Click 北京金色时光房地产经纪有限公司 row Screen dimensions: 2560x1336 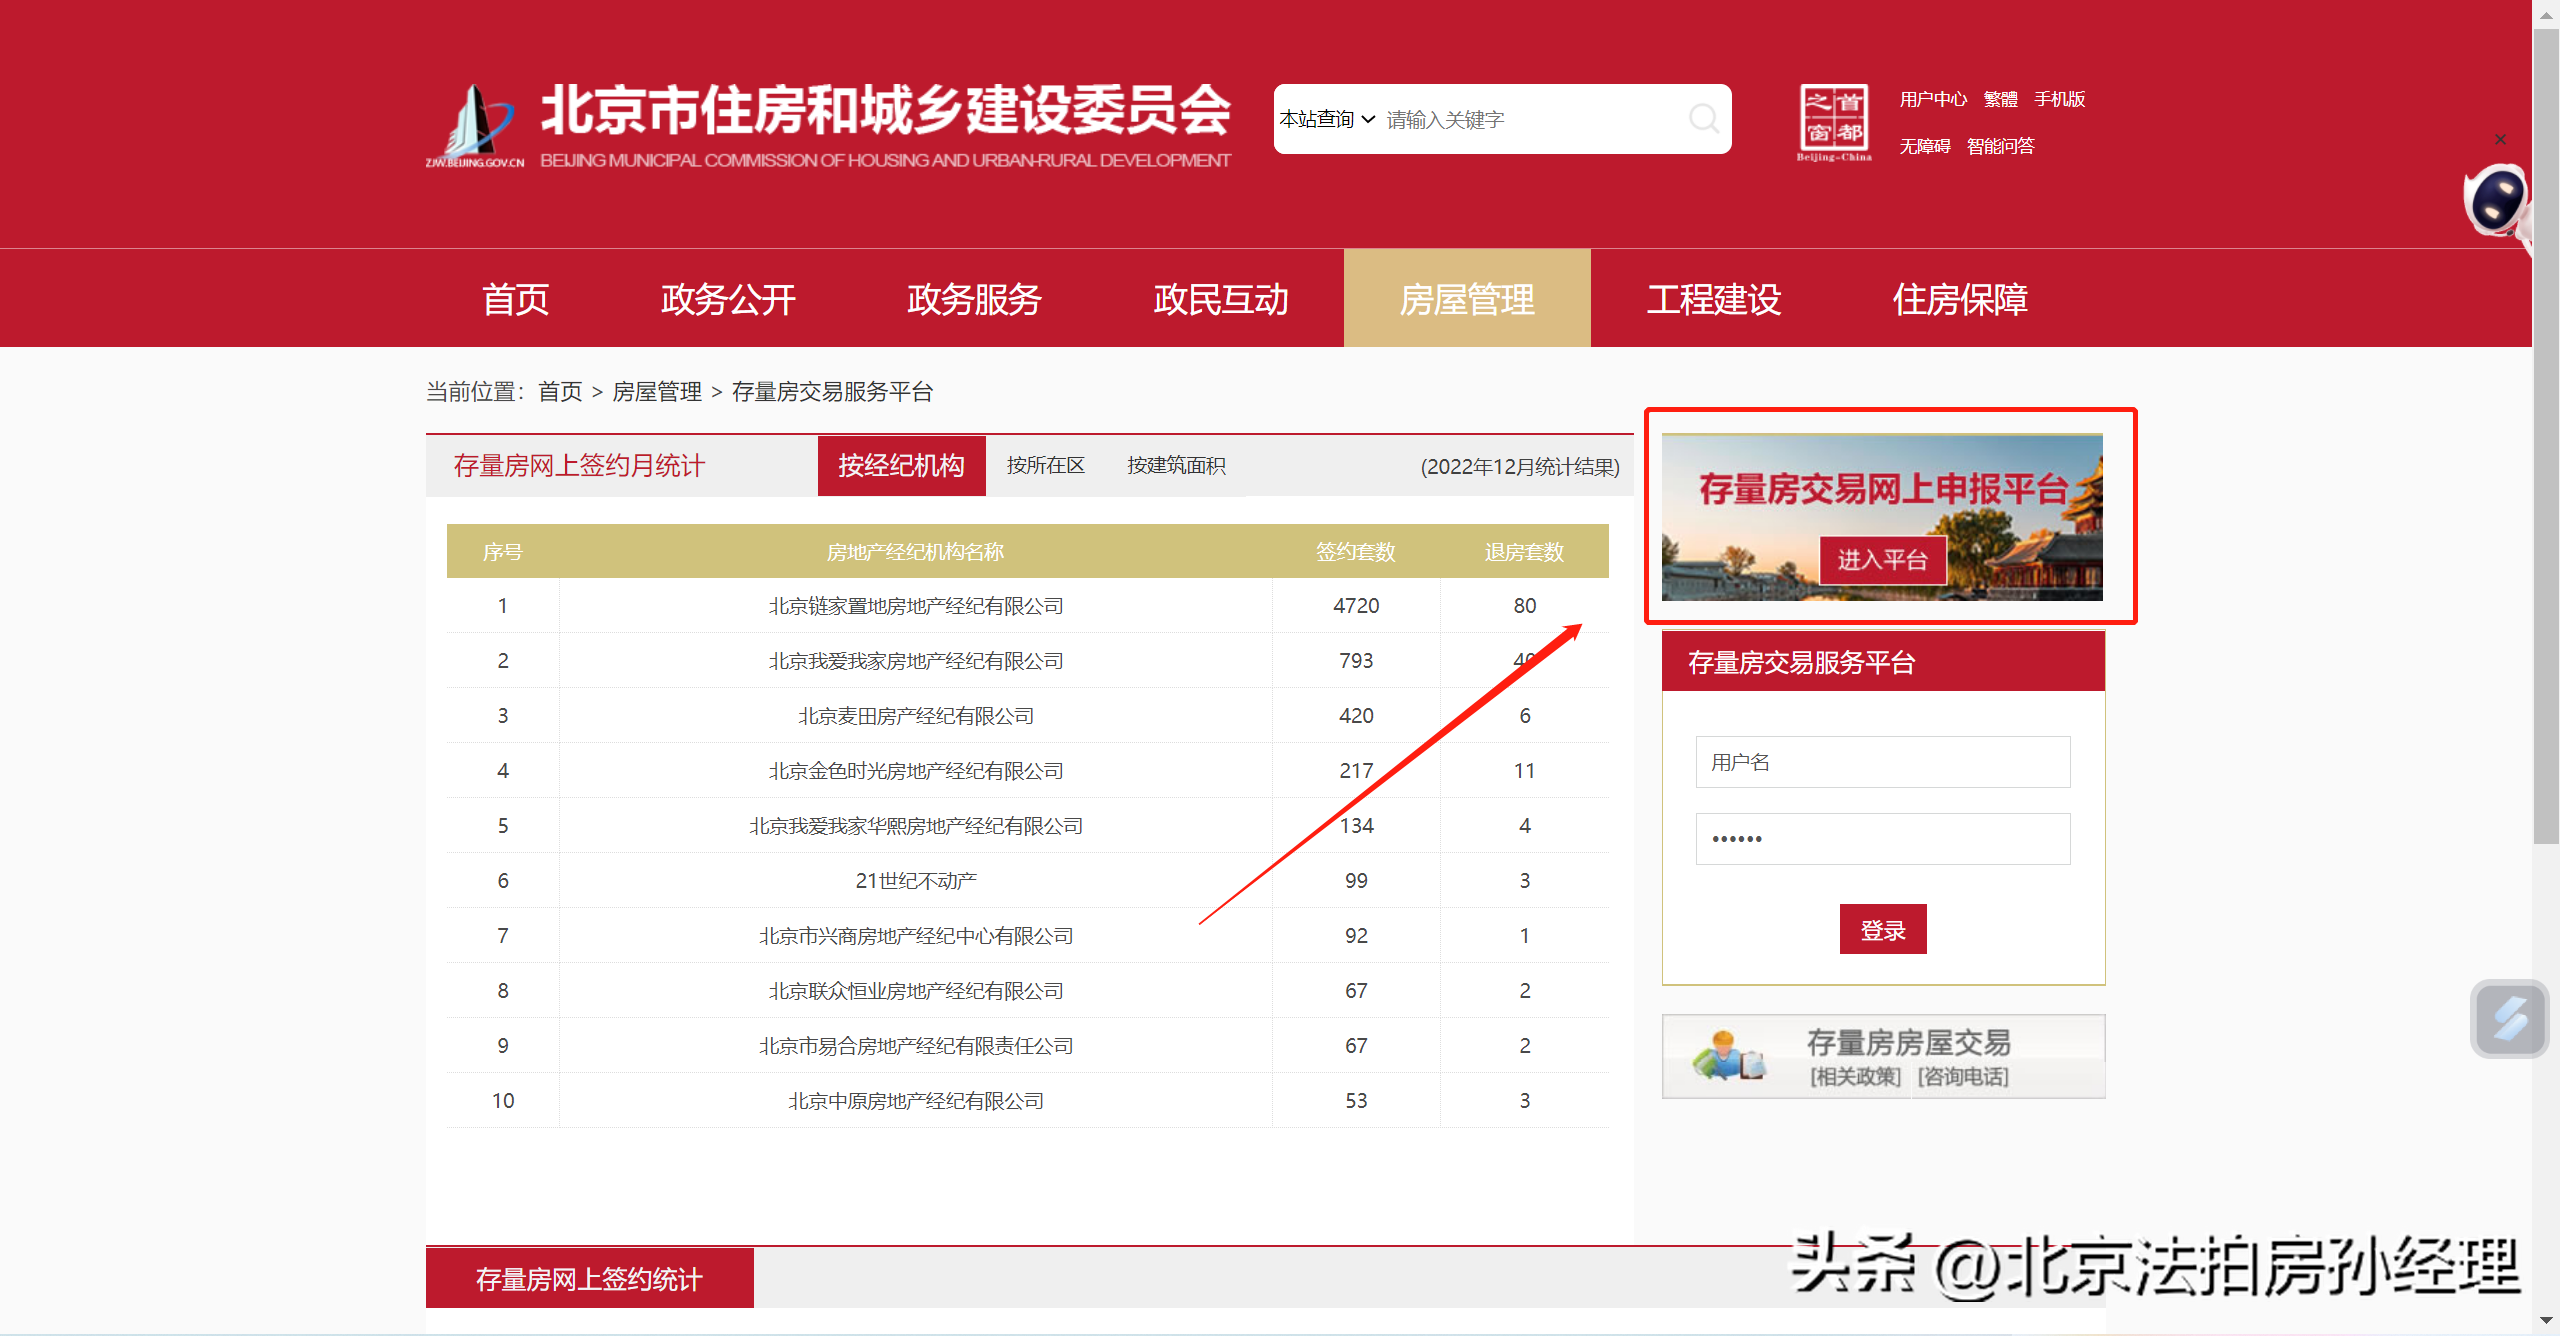click(1028, 771)
